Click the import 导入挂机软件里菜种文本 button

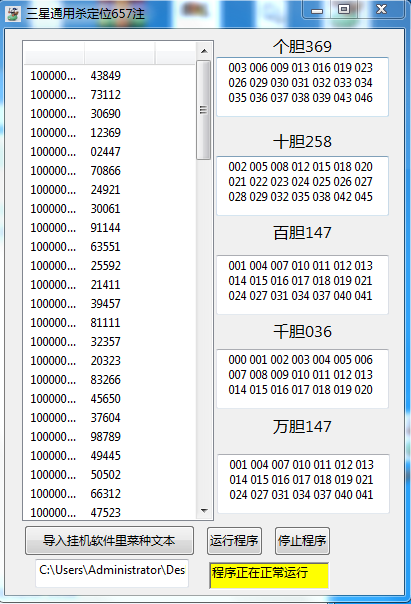click(109, 540)
